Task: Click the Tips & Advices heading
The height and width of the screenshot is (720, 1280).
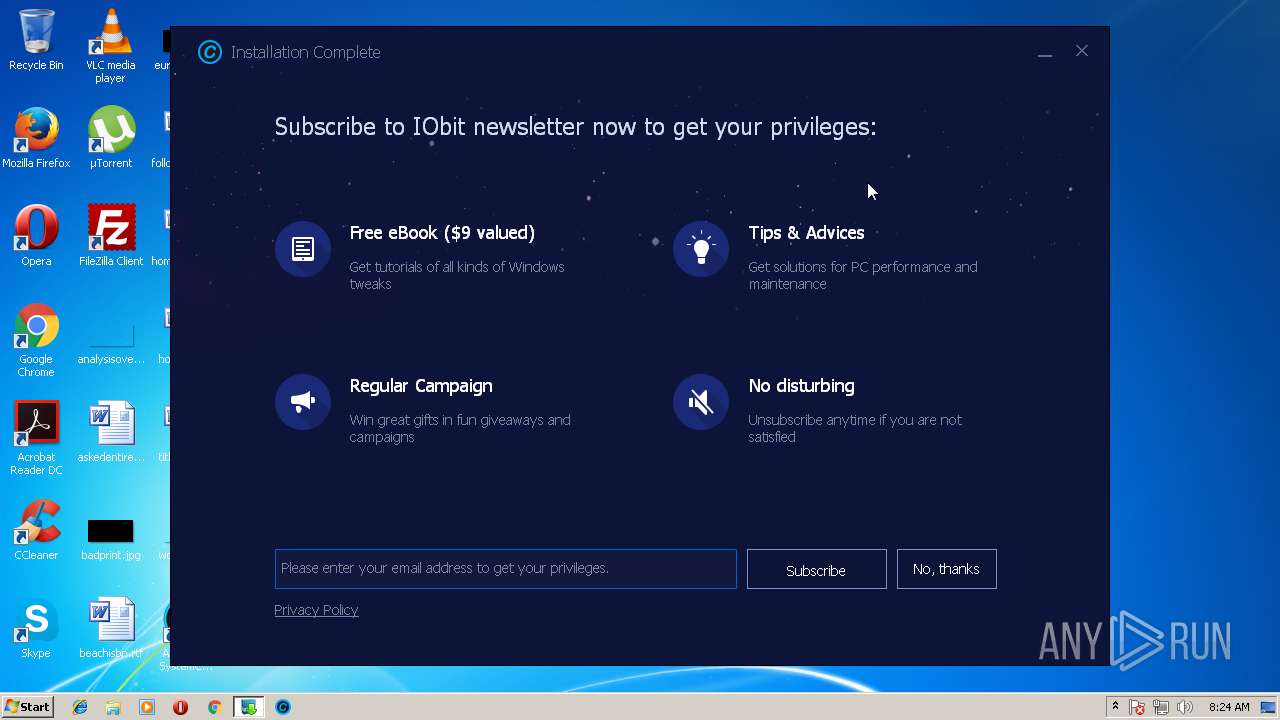Action: (x=806, y=233)
